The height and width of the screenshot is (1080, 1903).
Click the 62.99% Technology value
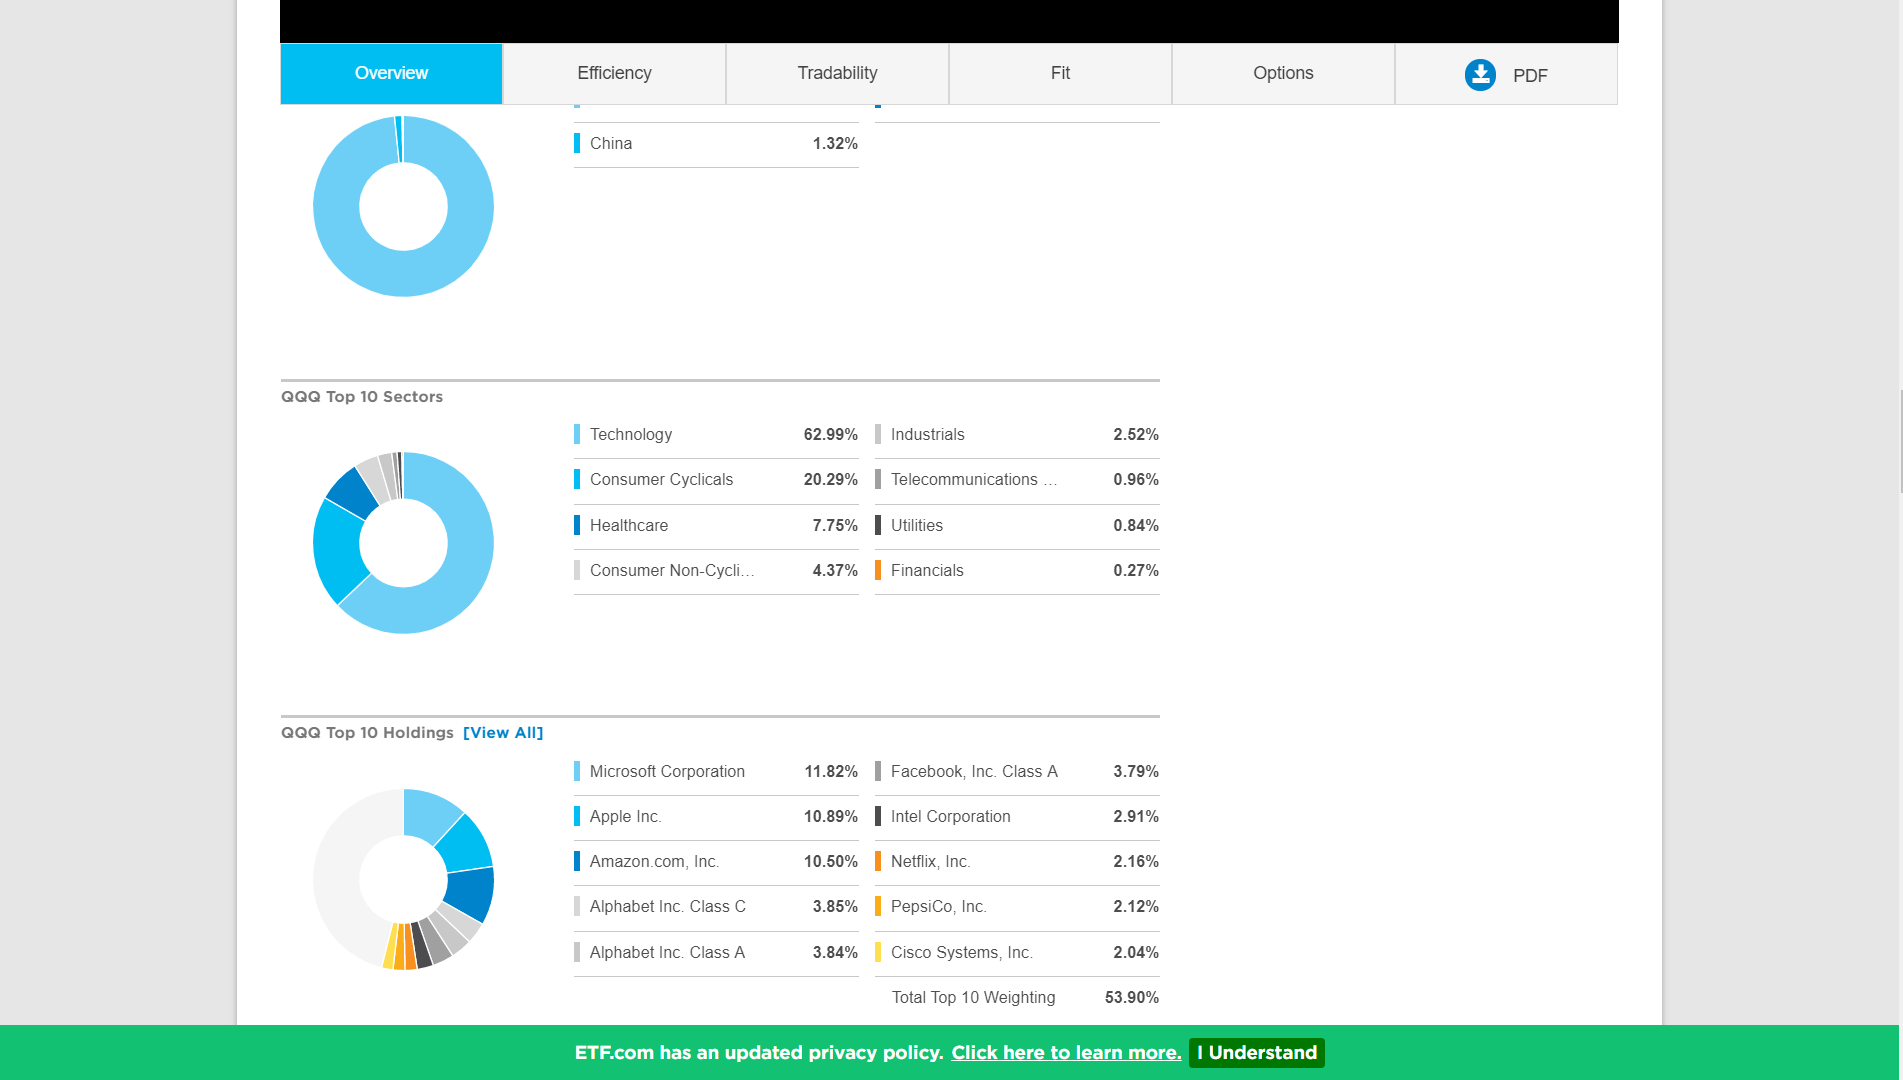(x=831, y=434)
